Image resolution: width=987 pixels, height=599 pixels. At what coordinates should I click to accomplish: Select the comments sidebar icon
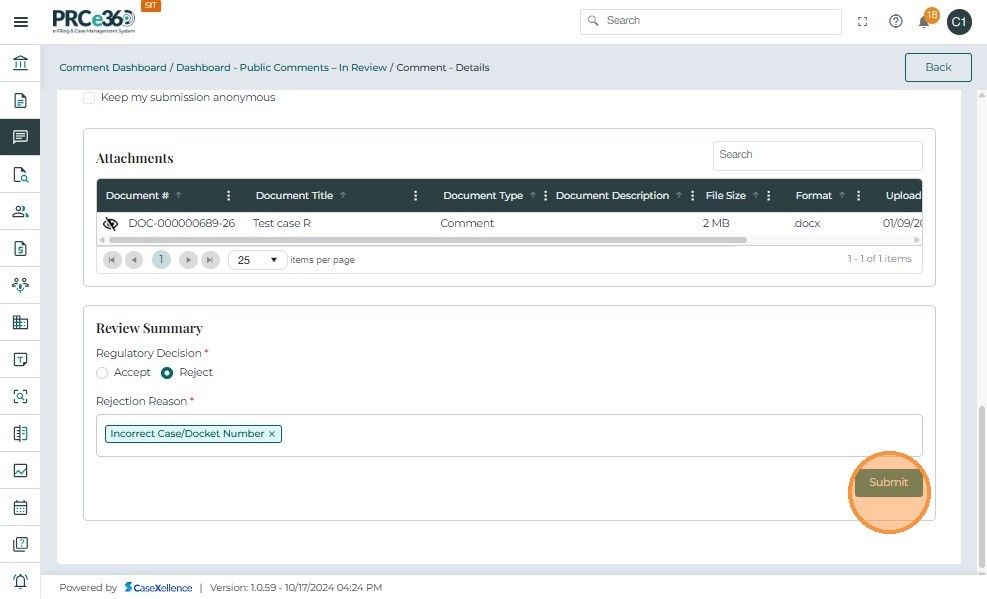click(x=20, y=137)
